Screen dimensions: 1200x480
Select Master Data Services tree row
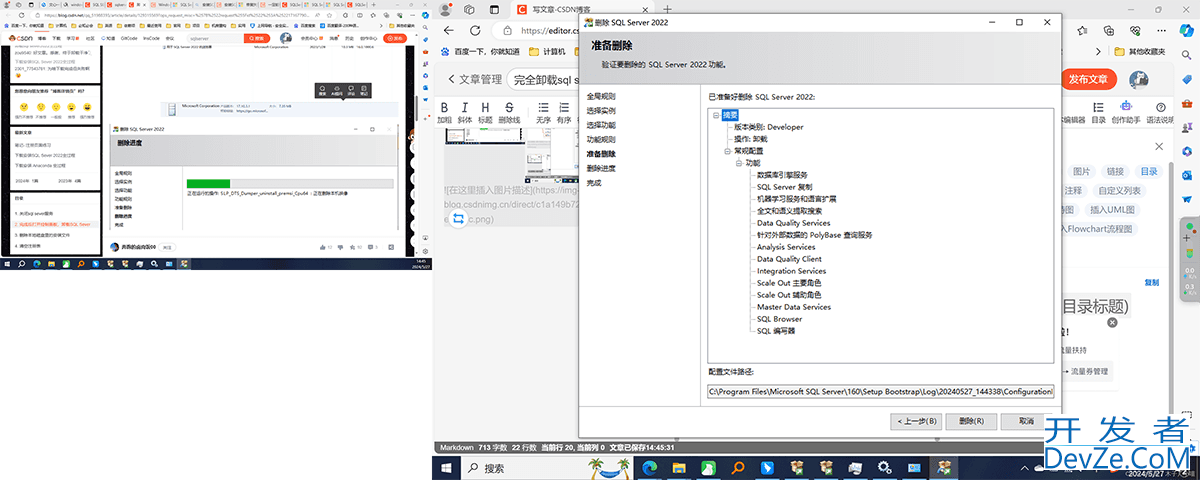pyautogui.click(x=794, y=307)
